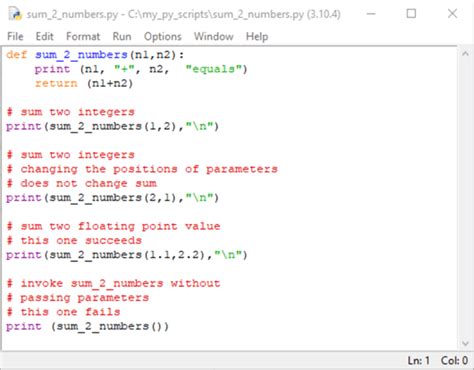Minimize the IDLE editor window
This screenshot has width=474, height=370.
[x=371, y=14]
